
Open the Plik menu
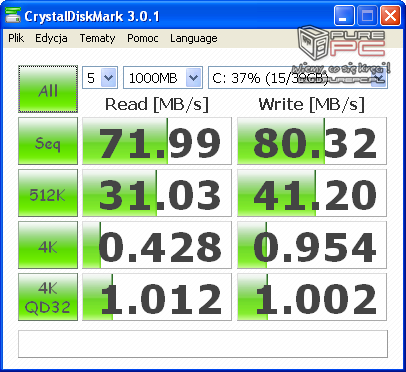coord(16,38)
